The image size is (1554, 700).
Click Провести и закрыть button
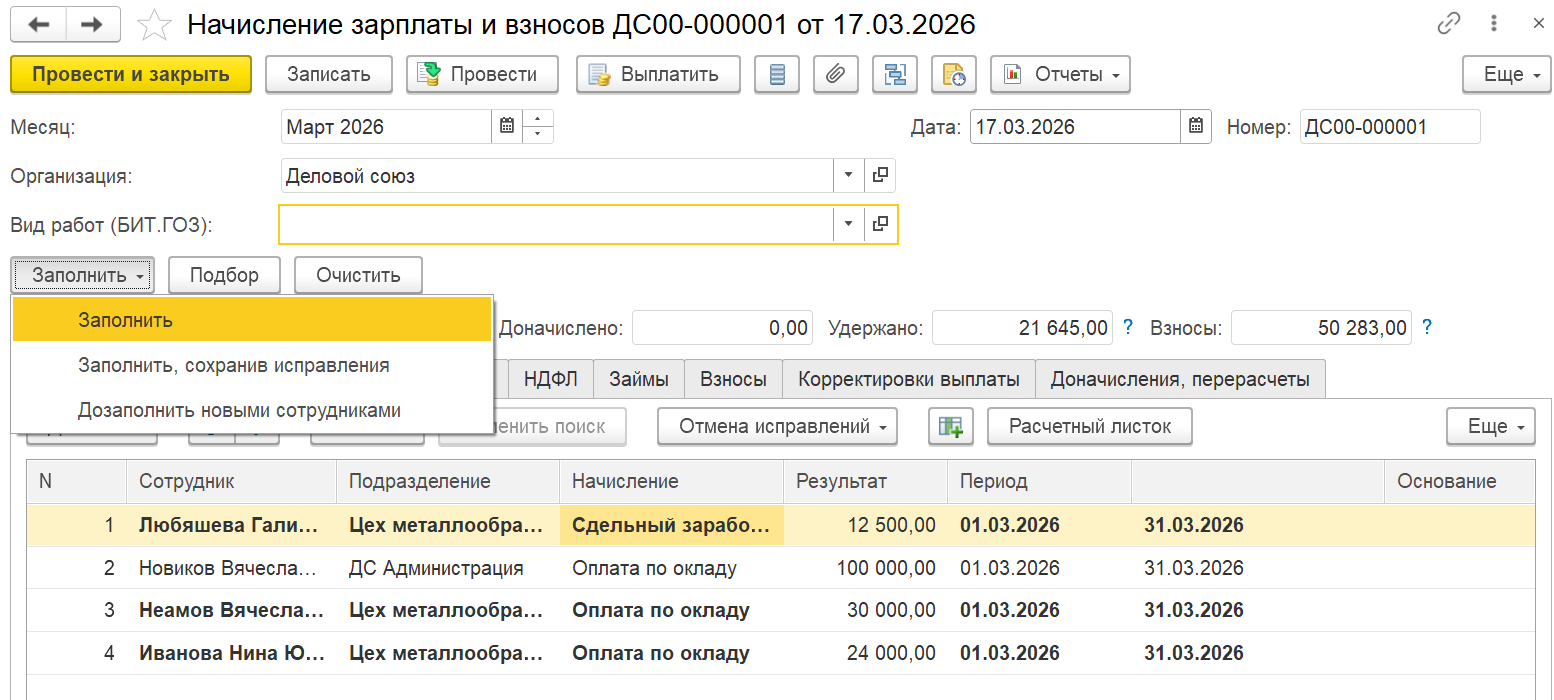coord(131,74)
